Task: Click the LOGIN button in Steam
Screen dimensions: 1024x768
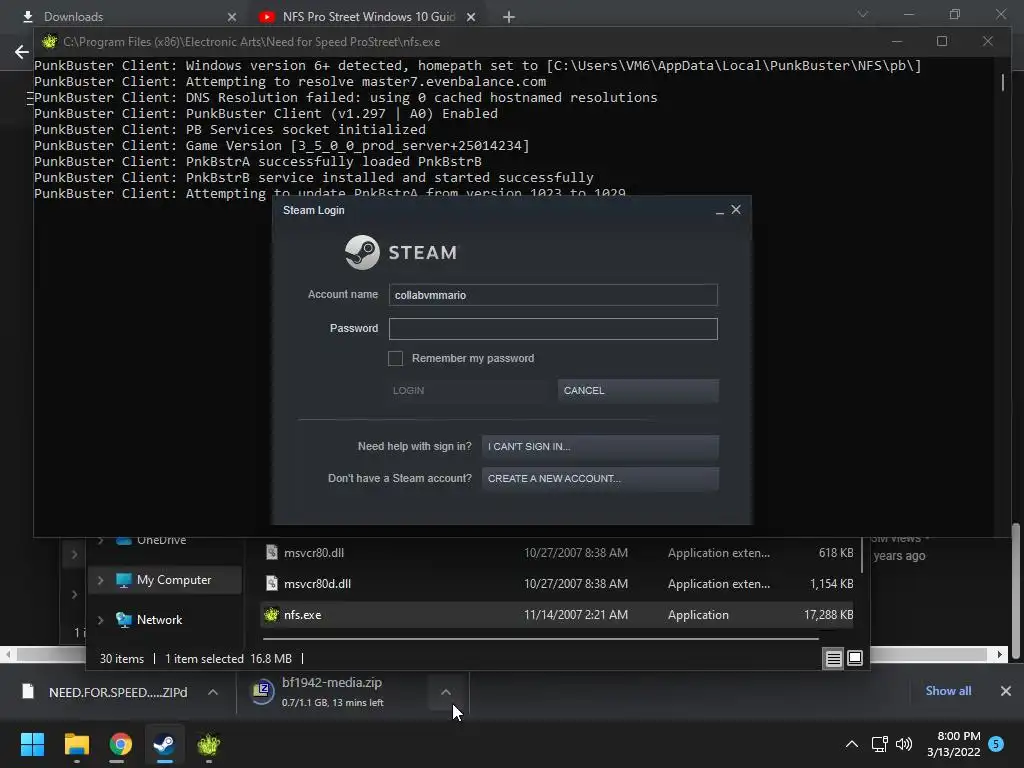Action: click(x=468, y=390)
